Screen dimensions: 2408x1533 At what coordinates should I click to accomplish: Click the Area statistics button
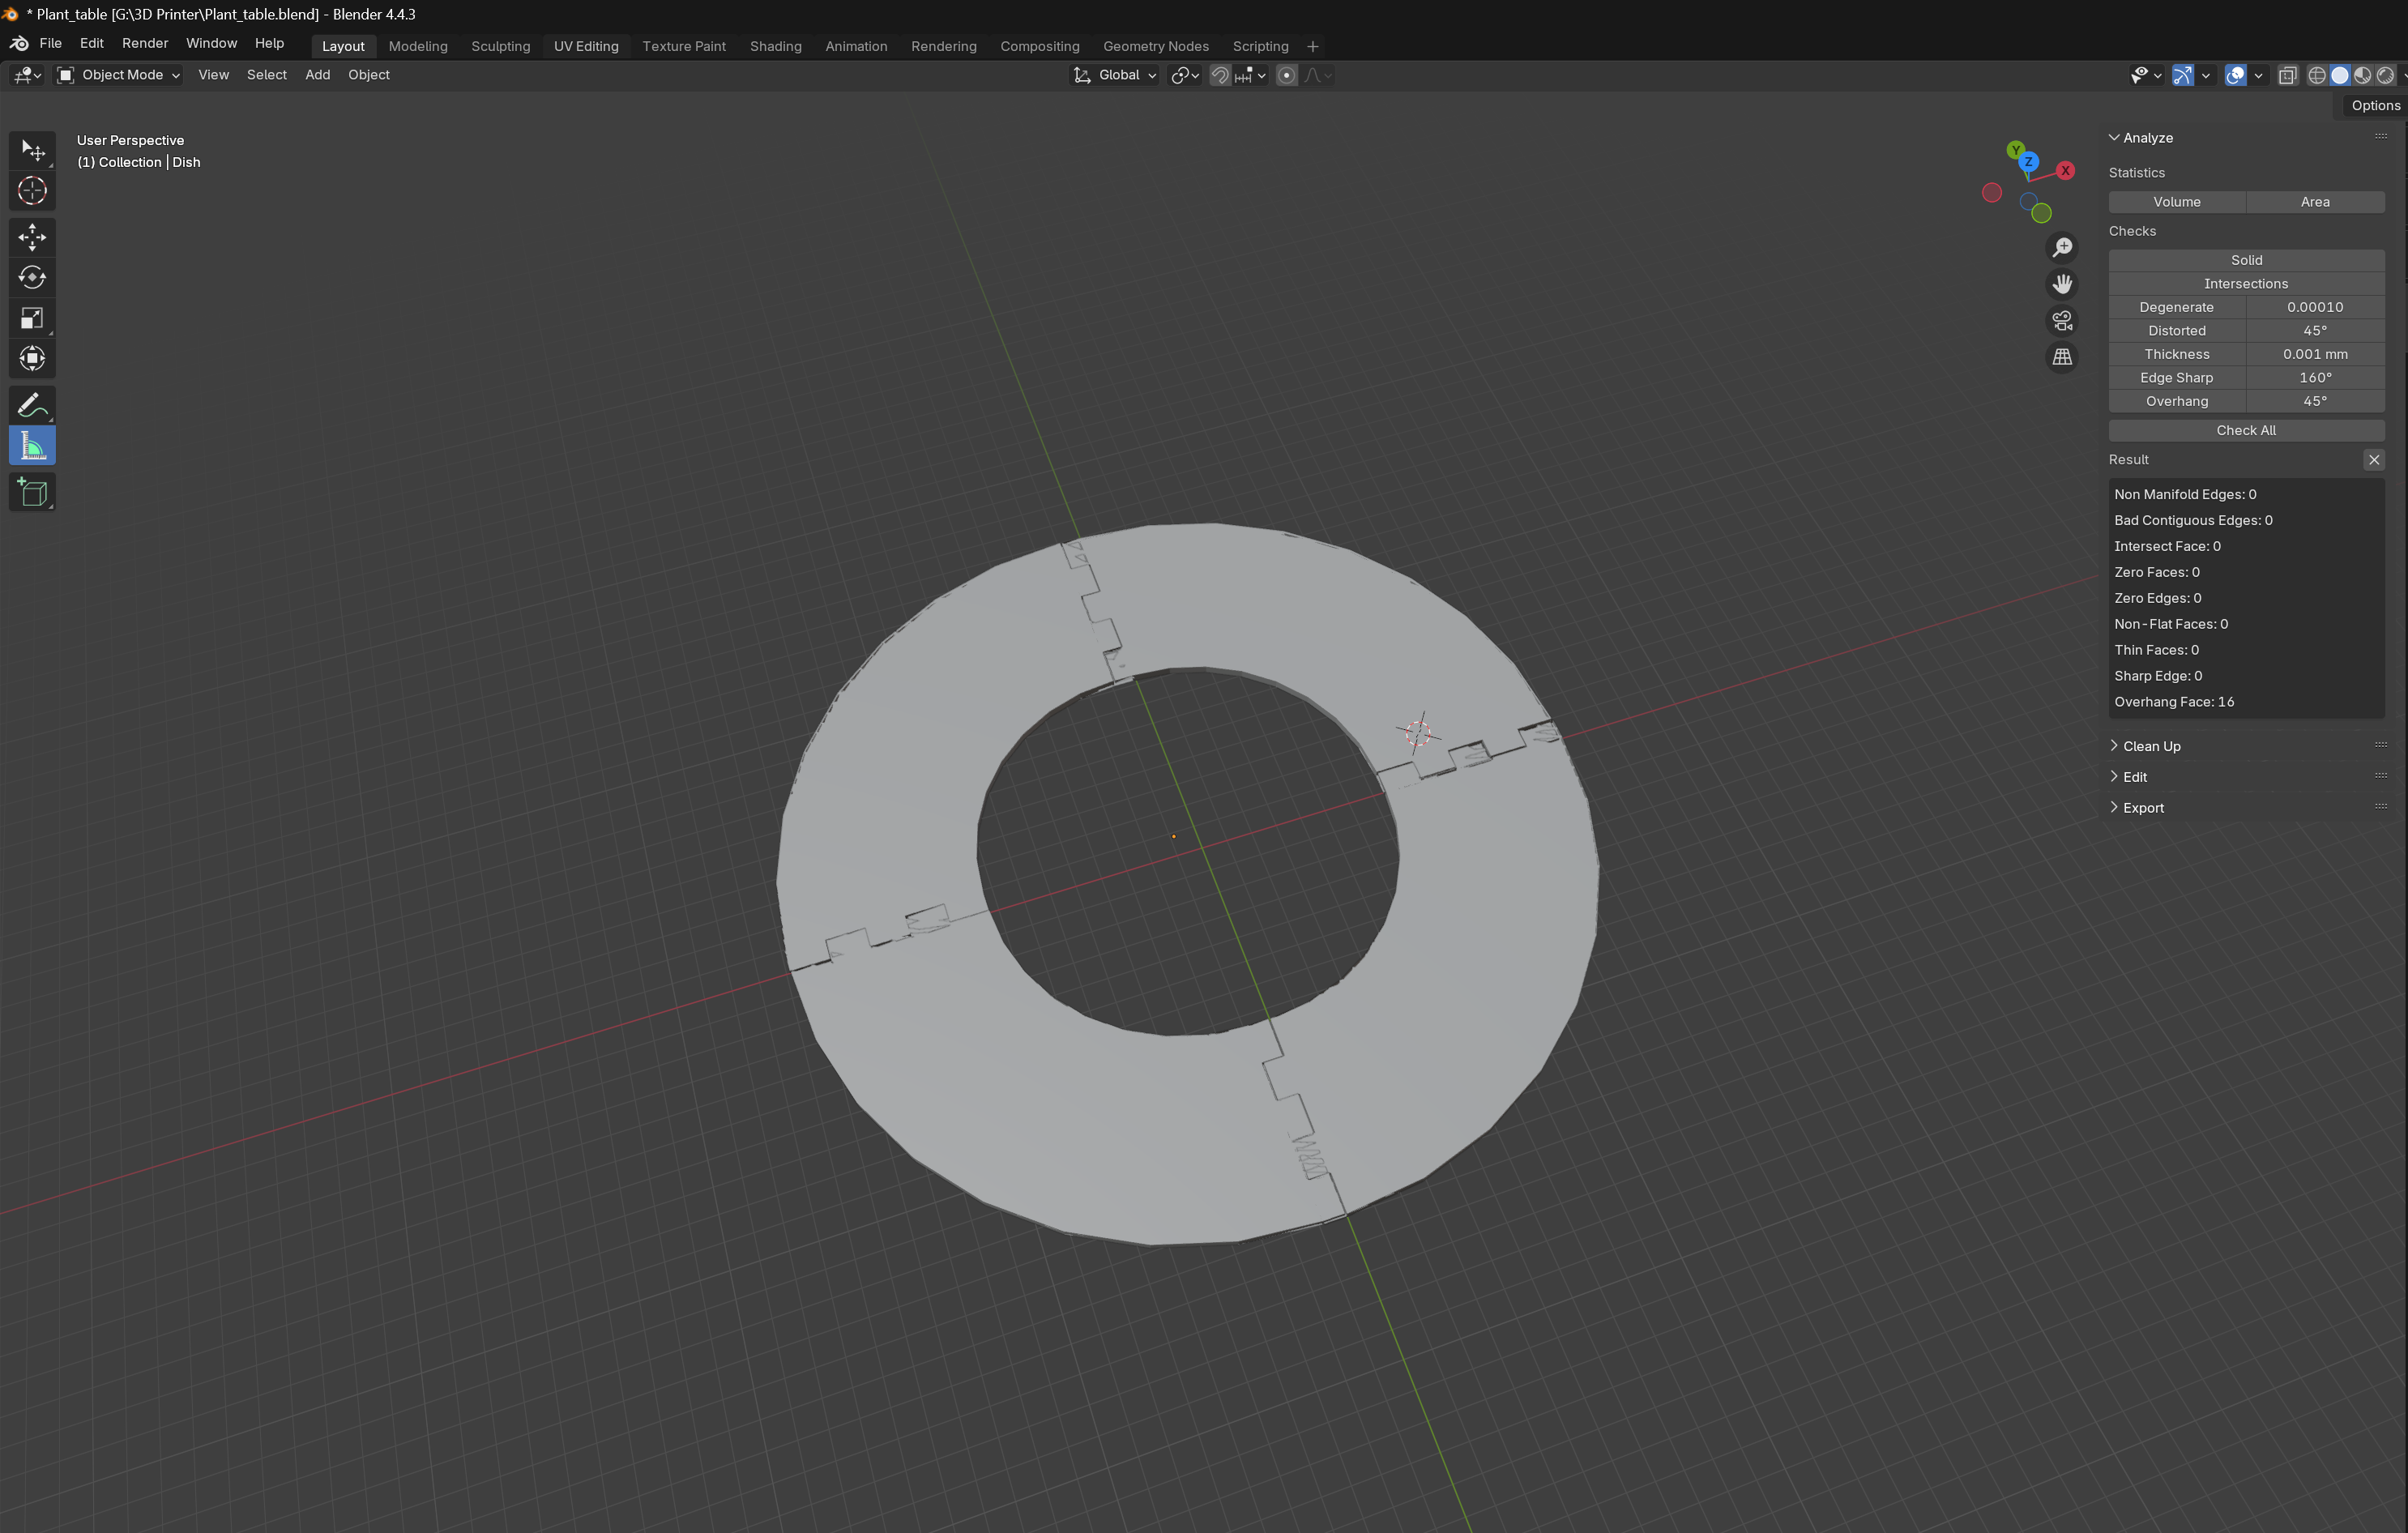click(x=2315, y=202)
